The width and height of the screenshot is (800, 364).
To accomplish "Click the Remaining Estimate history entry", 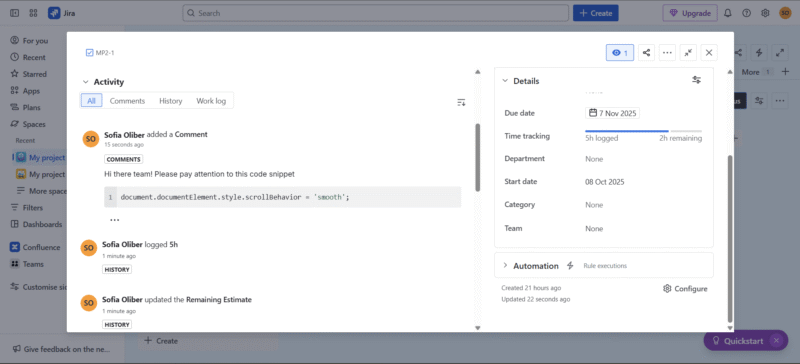I will point(177,300).
